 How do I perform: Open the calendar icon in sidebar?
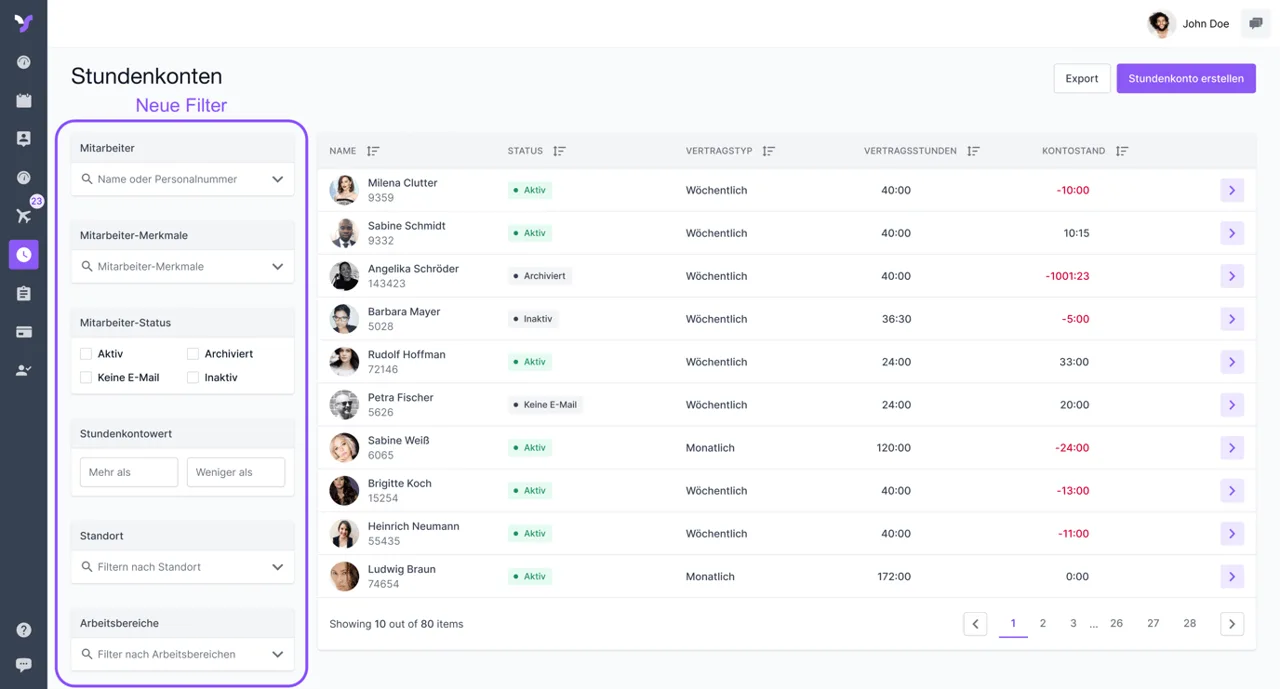point(24,101)
